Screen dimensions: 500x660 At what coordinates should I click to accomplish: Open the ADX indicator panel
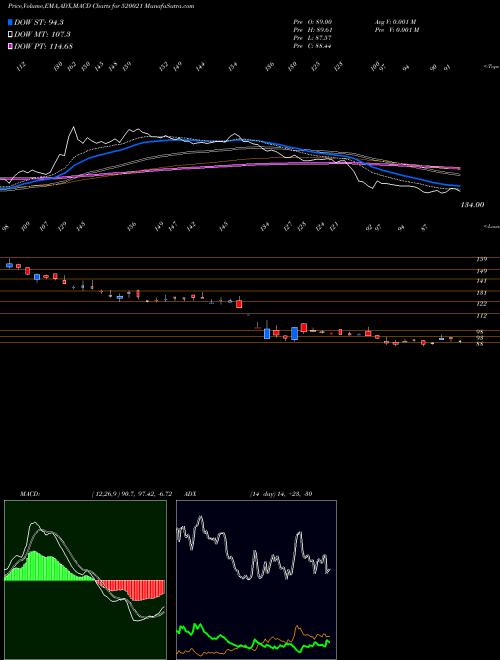click(x=256, y=580)
